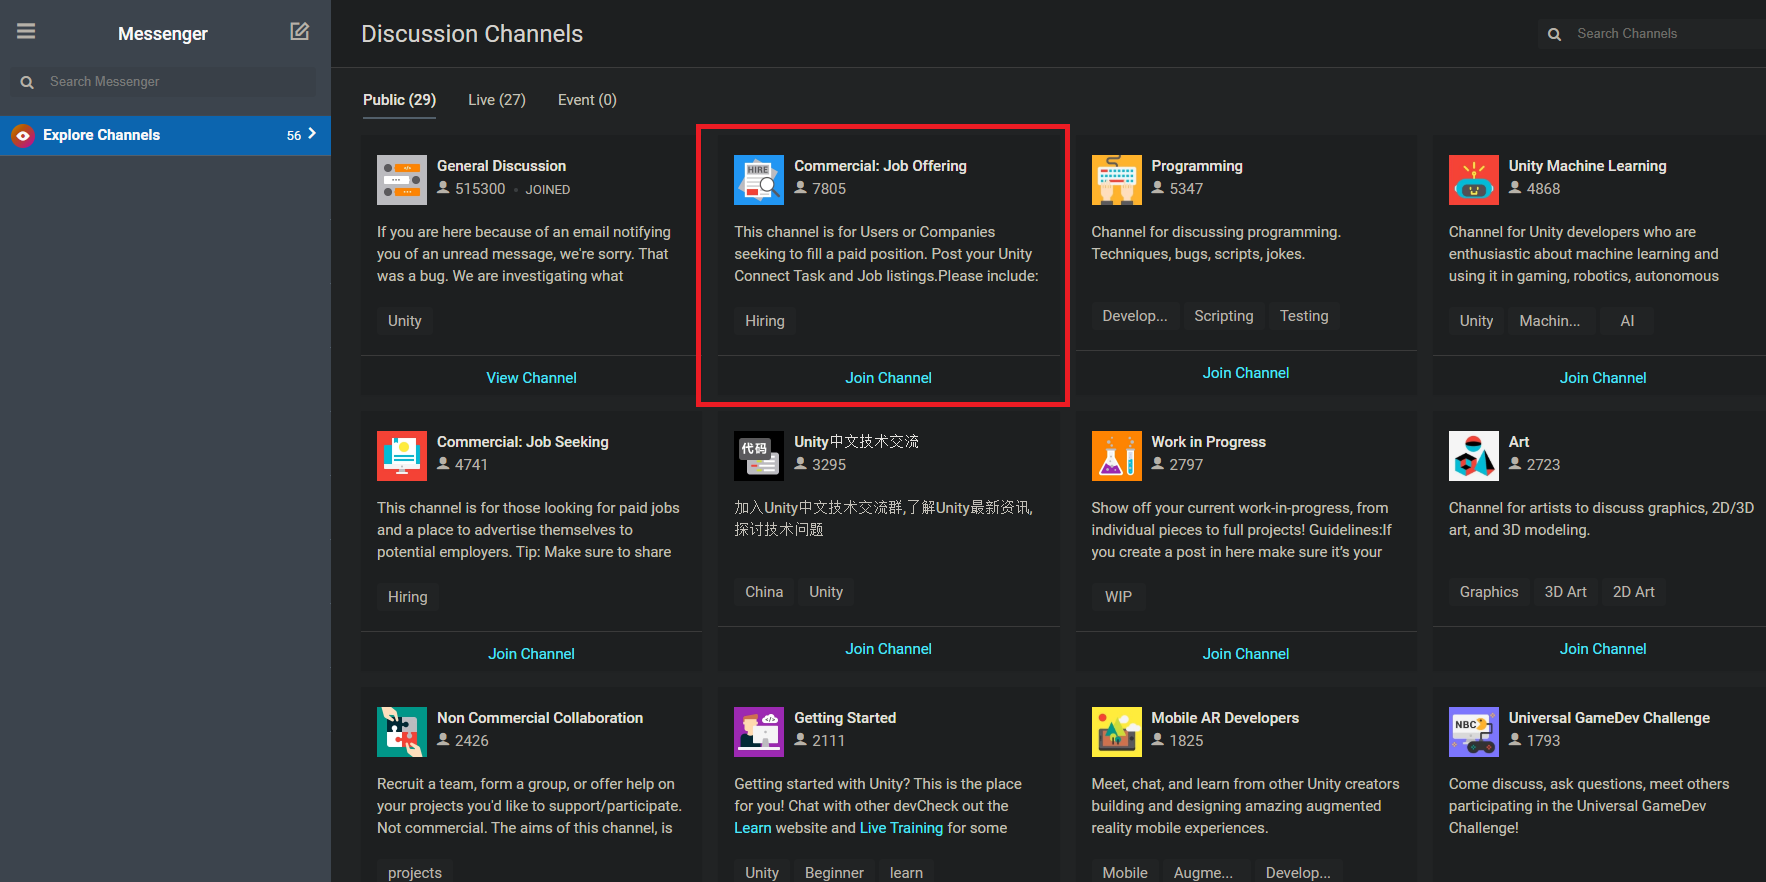View Channel for General Discussion
The height and width of the screenshot is (882, 1766).
pos(531,378)
